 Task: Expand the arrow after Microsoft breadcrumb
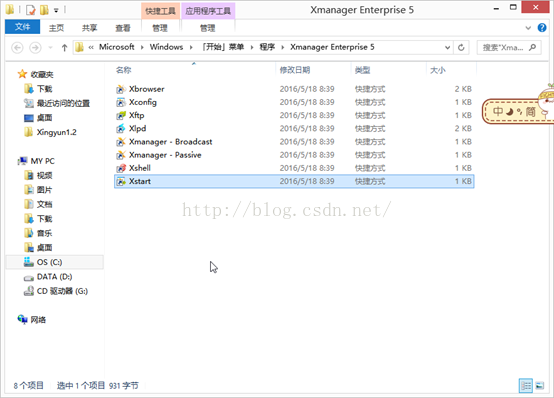coord(142,47)
